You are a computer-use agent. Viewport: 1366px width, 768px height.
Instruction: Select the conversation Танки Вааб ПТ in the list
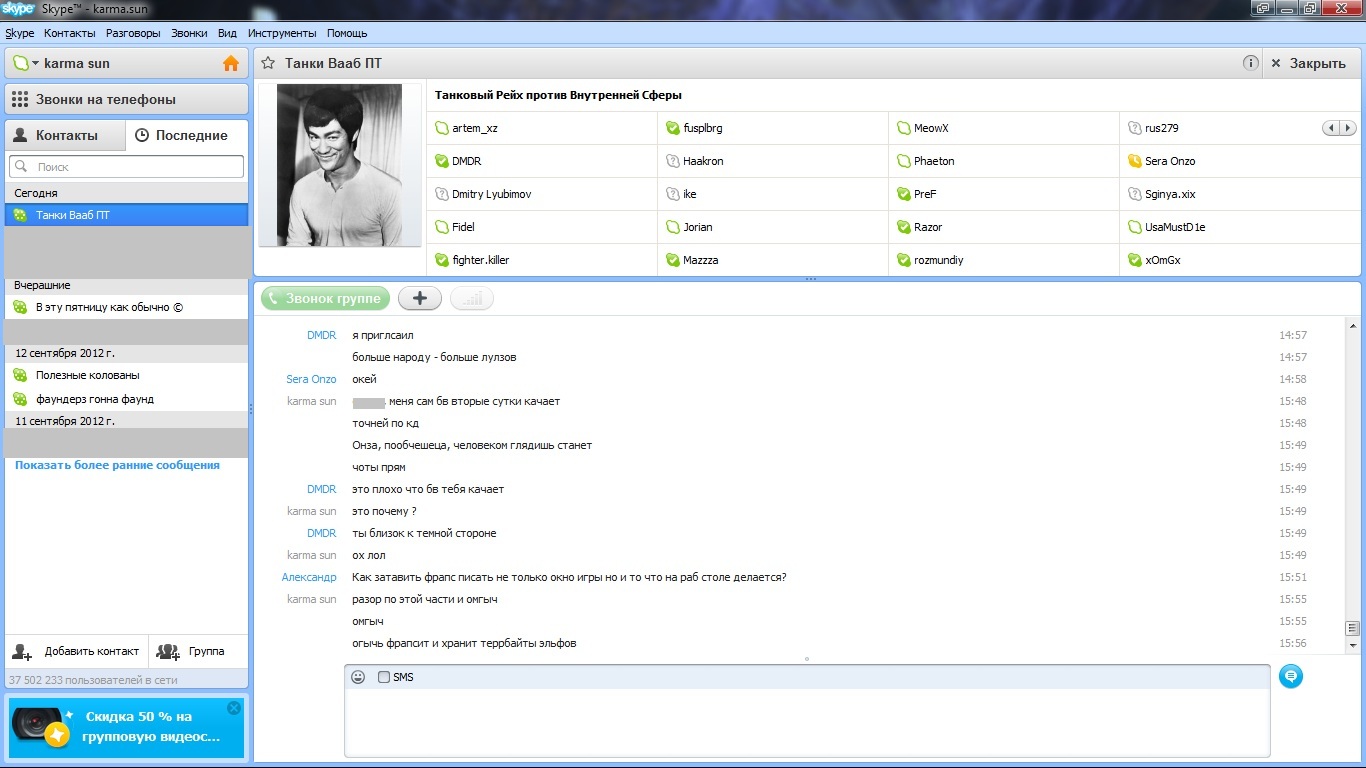(126, 215)
